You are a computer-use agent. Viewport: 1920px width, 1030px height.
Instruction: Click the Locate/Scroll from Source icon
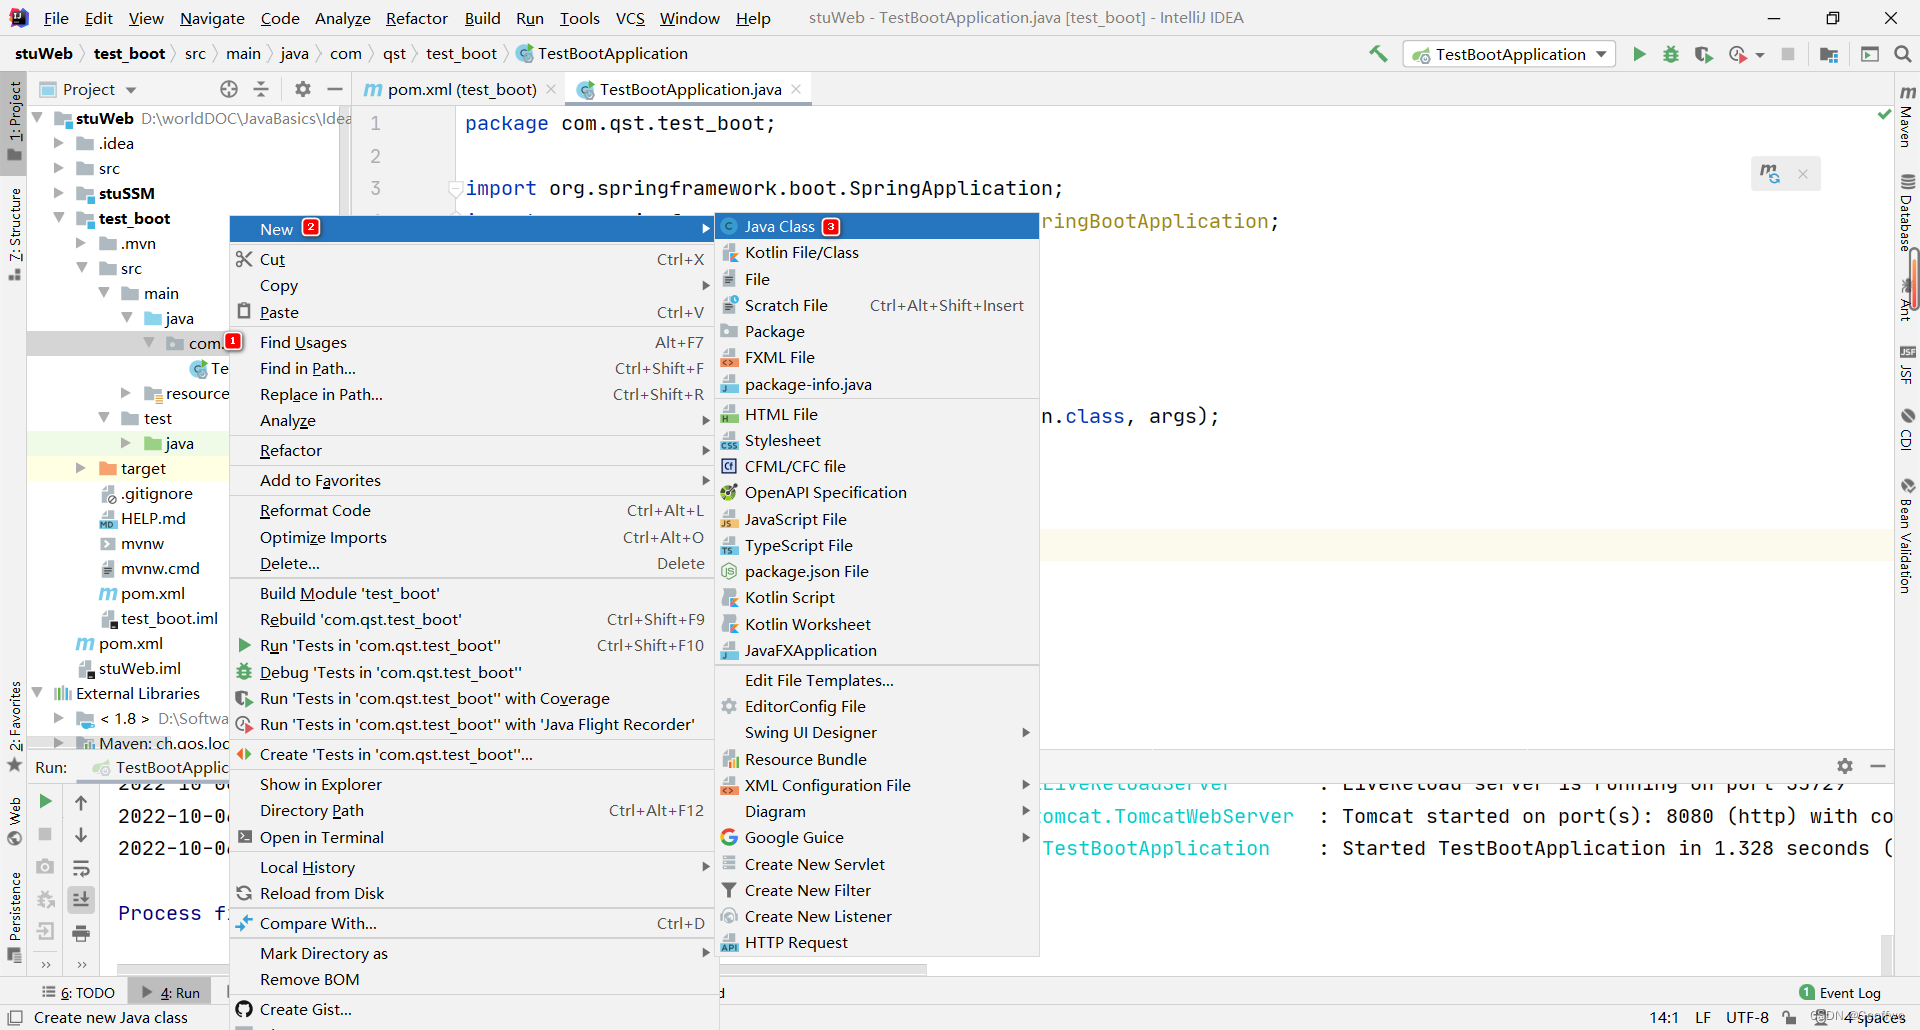229,89
